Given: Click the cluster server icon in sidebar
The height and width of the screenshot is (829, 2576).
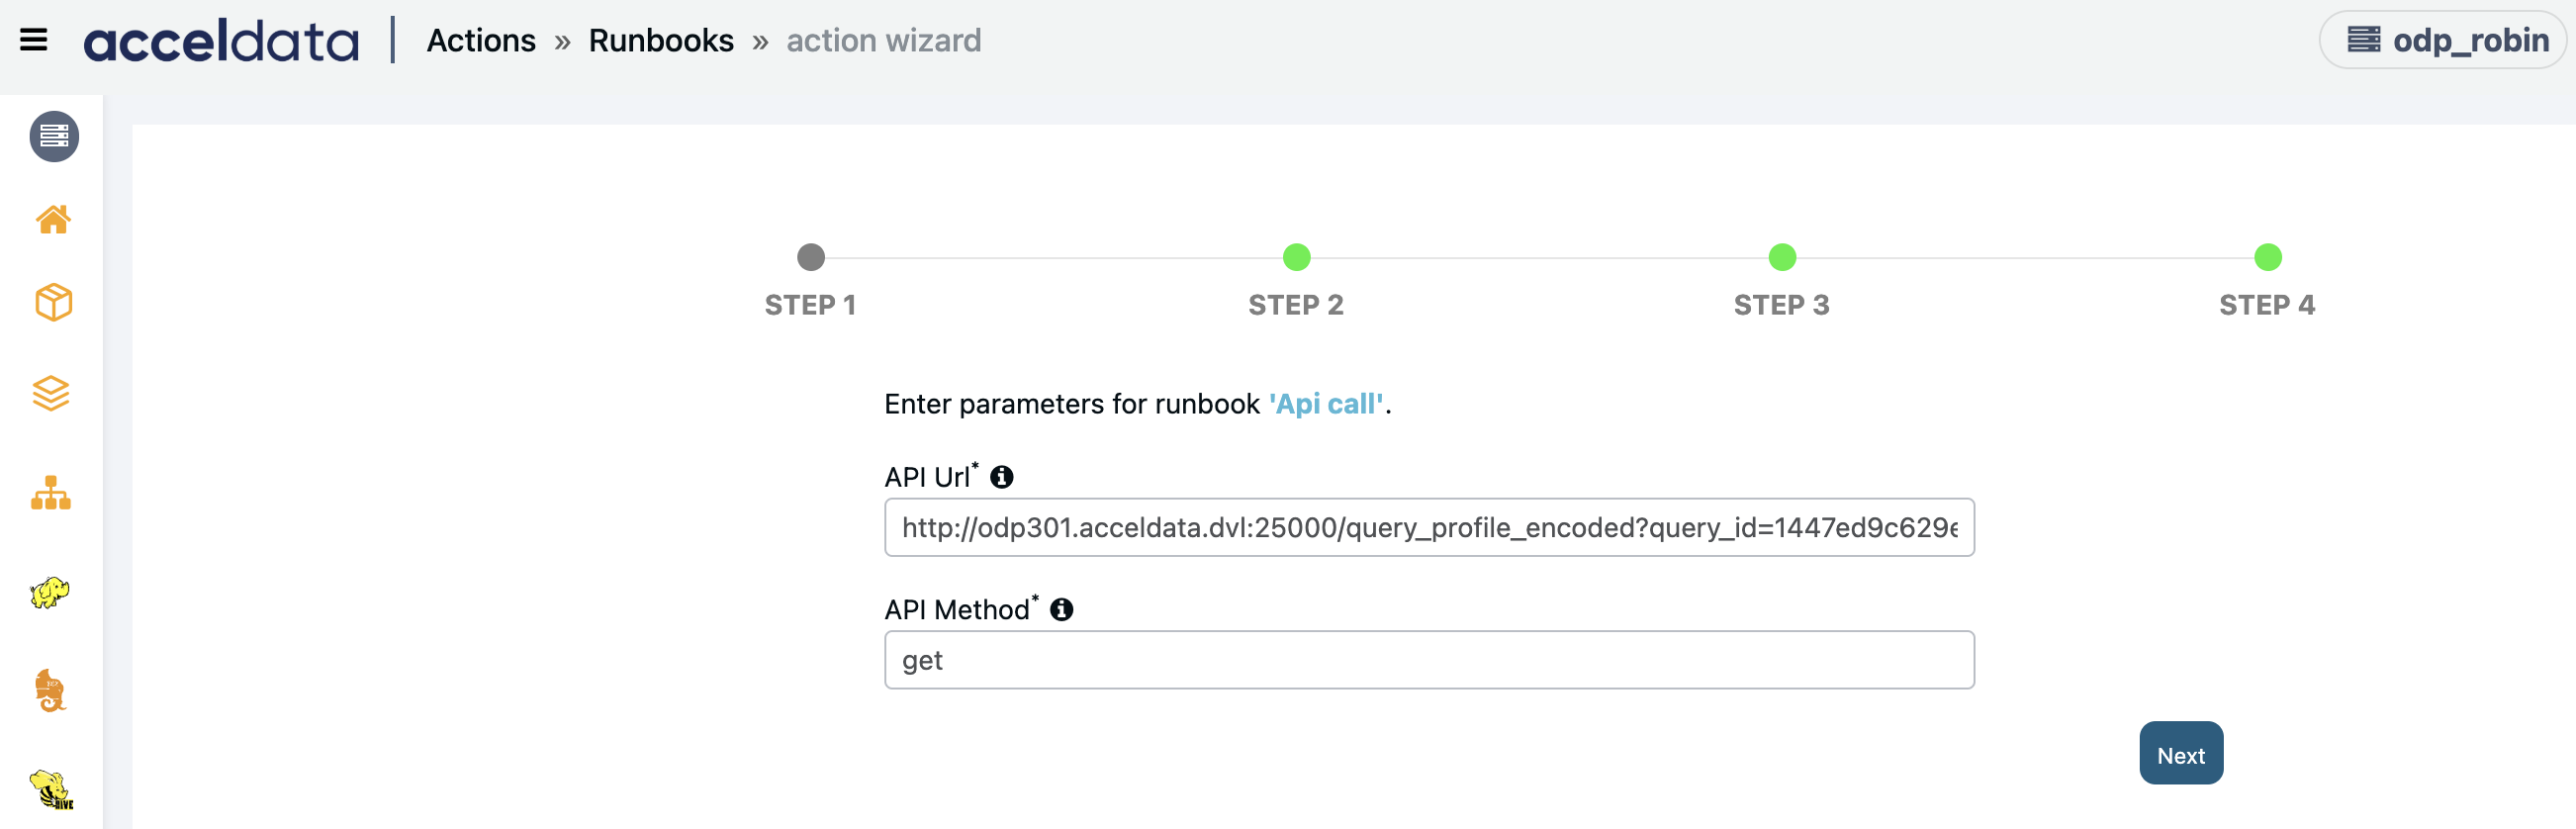Looking at the screenshot, I should [54, 136].
